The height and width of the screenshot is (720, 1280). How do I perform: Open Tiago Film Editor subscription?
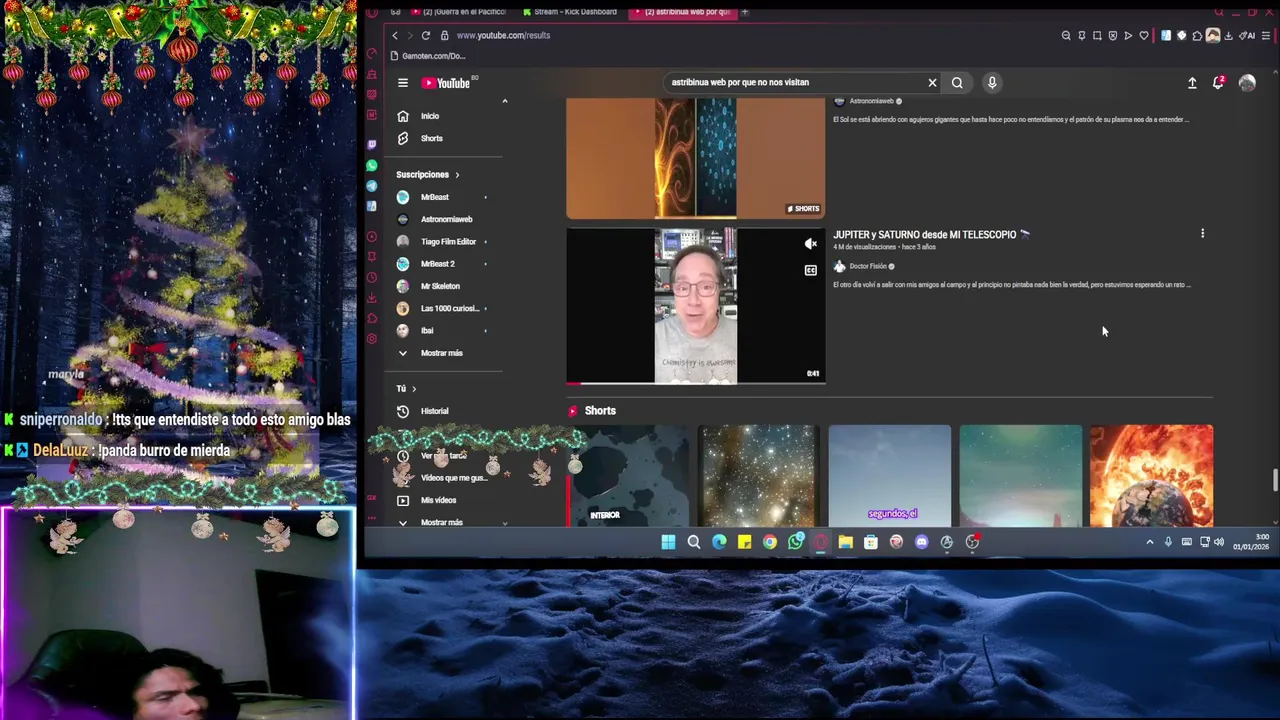click(x=448, y=242)
